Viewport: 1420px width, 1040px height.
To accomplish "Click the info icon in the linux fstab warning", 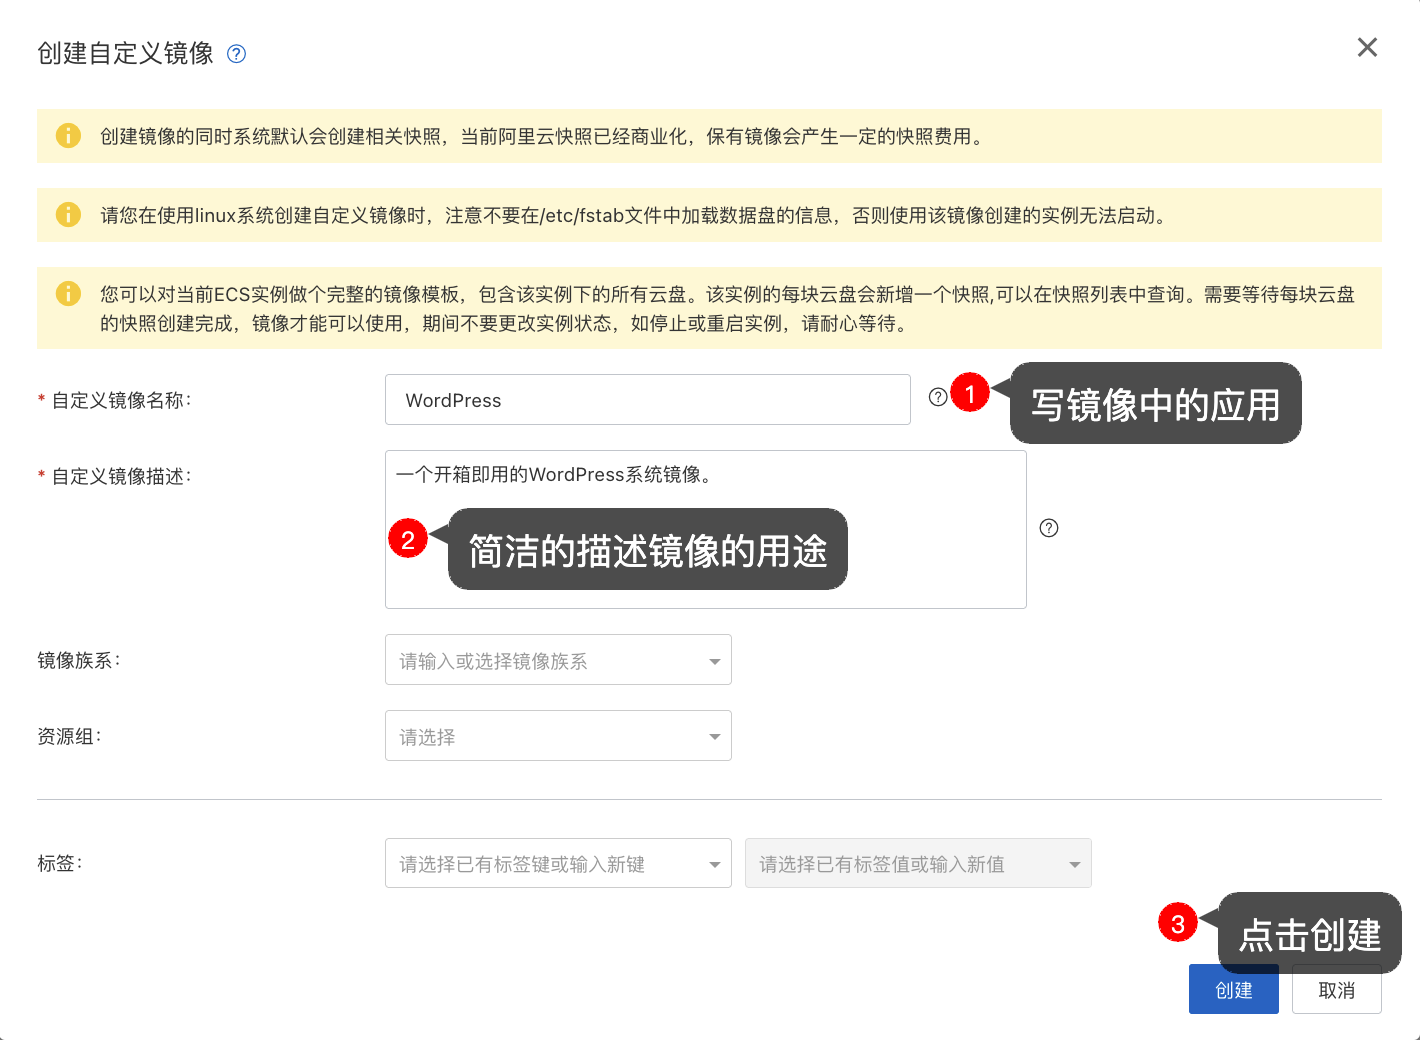I will [x=68, y=215].
